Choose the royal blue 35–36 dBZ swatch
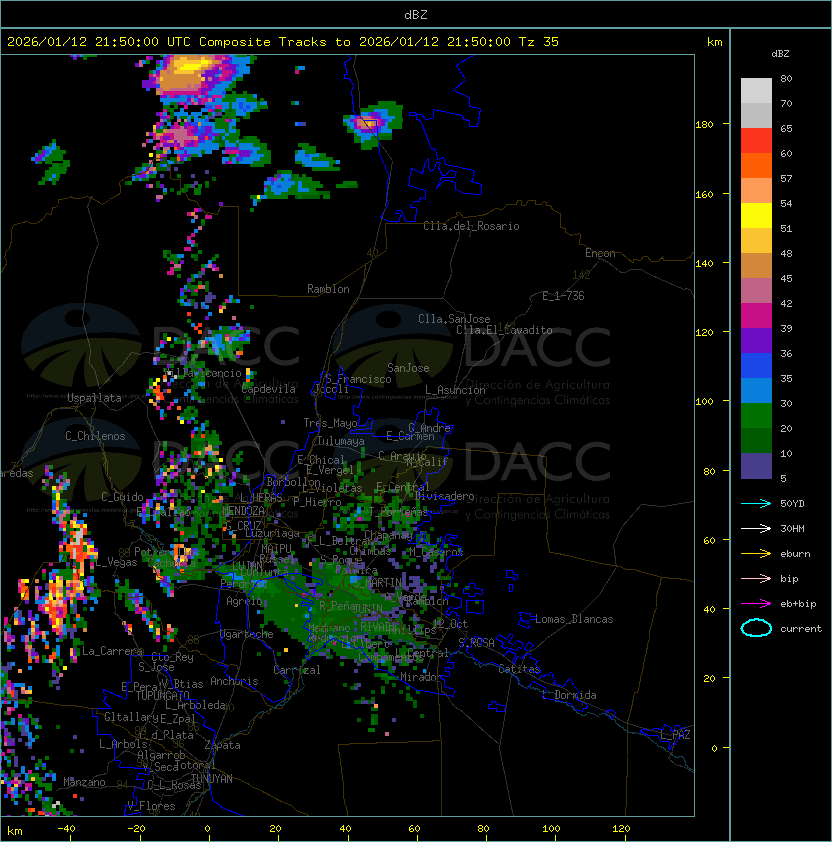The image size is (832, 842). click(756, 366)
